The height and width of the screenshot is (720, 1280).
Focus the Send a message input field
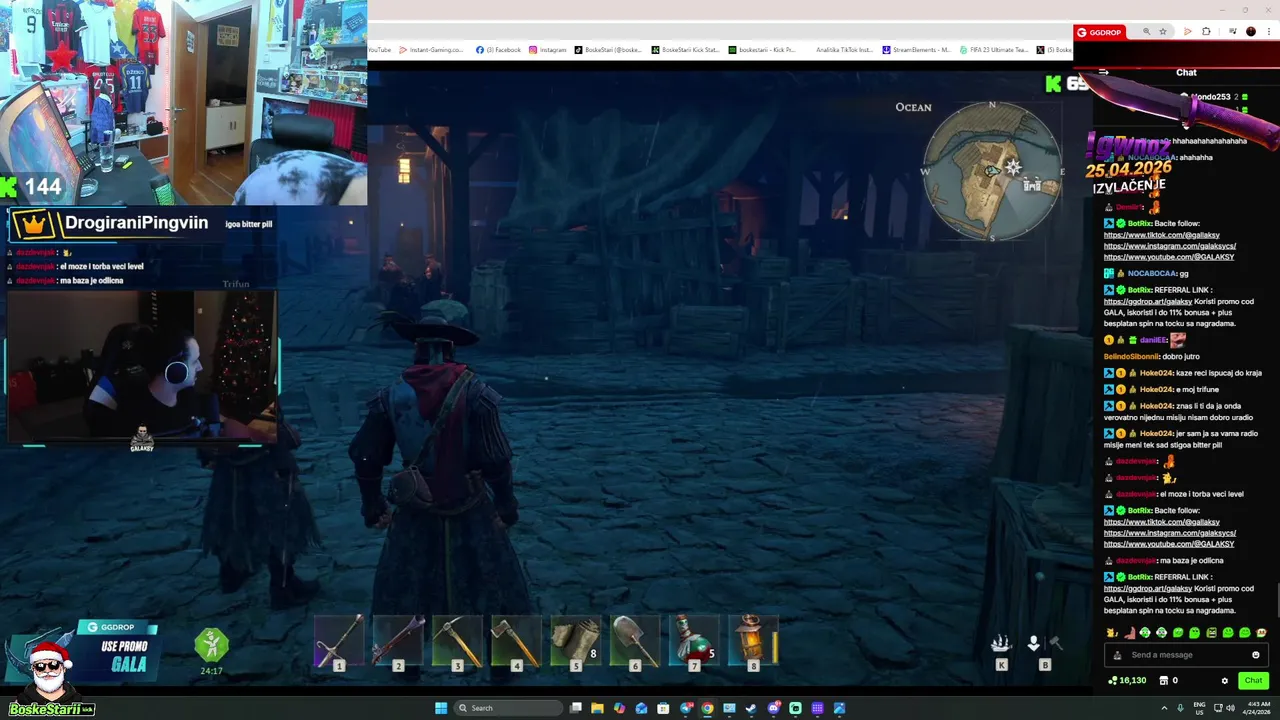(x=1185, y=655)
